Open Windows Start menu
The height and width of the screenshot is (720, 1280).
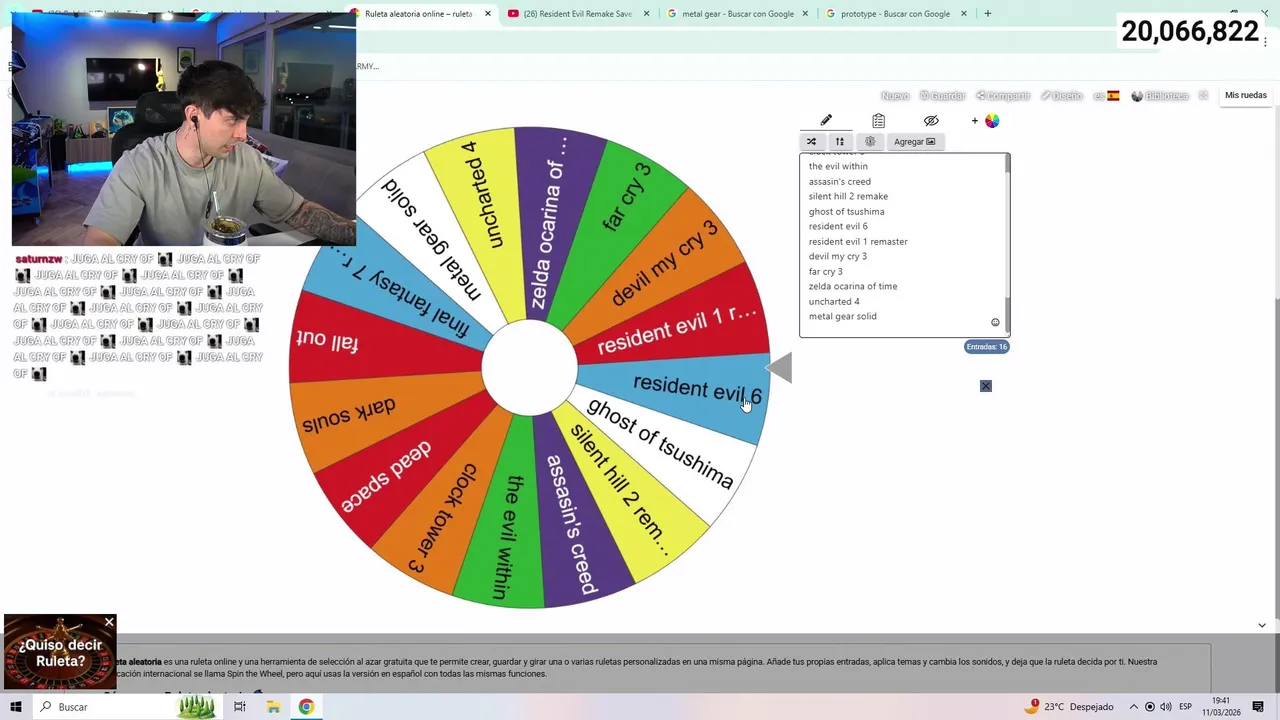tap(16, 707)
